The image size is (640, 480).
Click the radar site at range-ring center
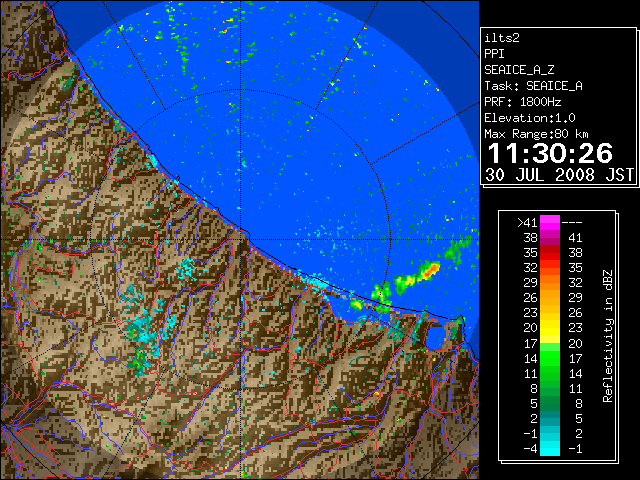pos(241,239)
